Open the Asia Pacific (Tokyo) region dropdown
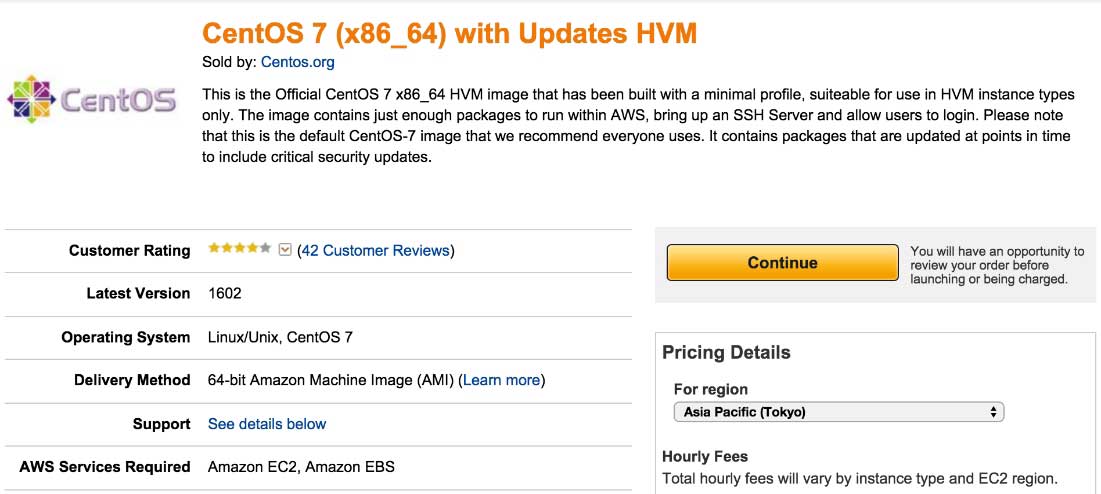This screenshot has height=494, width=1101. tap(838, 412)
